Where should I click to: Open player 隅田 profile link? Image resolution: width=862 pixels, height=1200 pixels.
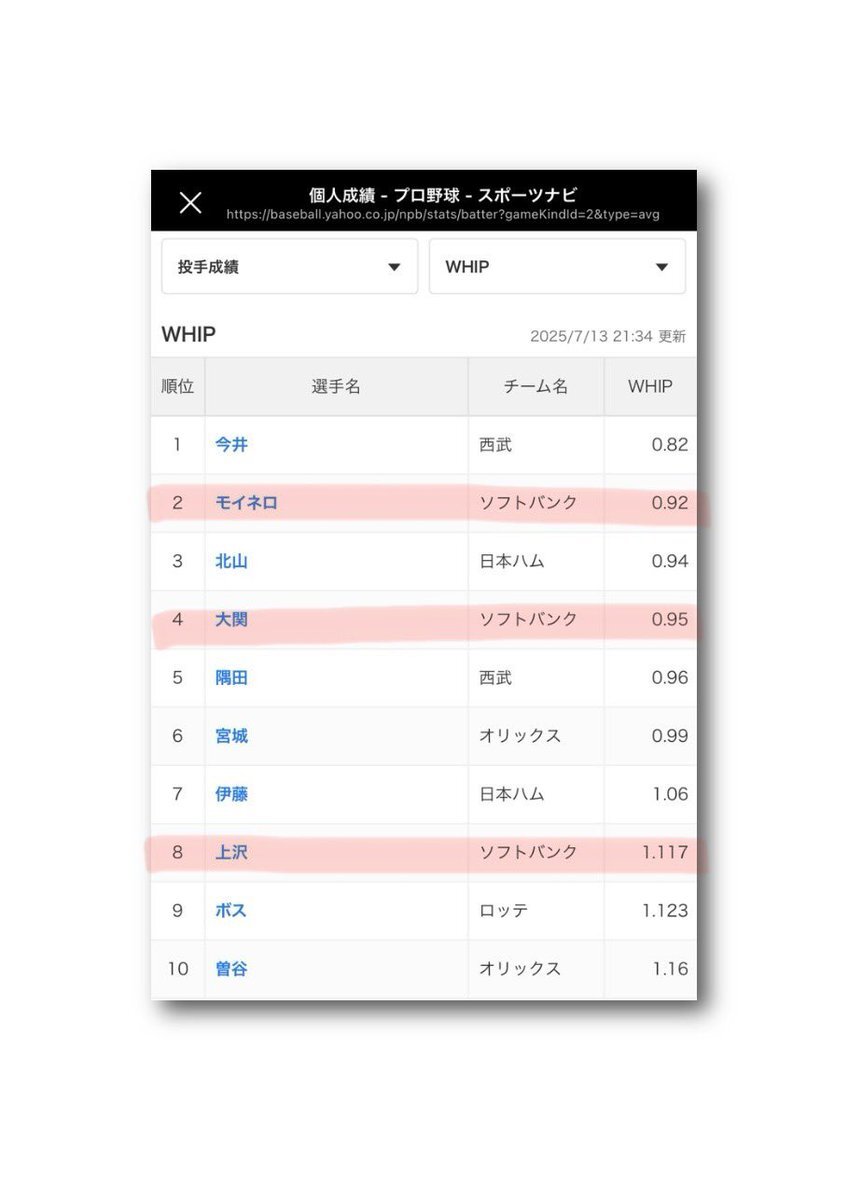[231, 678]
